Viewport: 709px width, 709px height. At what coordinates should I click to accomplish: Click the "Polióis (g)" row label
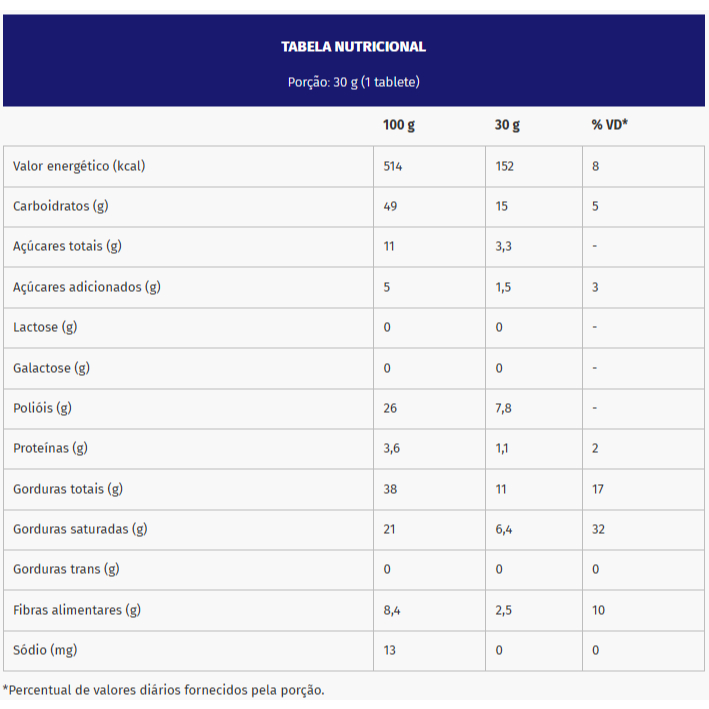[x=42, y=408]
